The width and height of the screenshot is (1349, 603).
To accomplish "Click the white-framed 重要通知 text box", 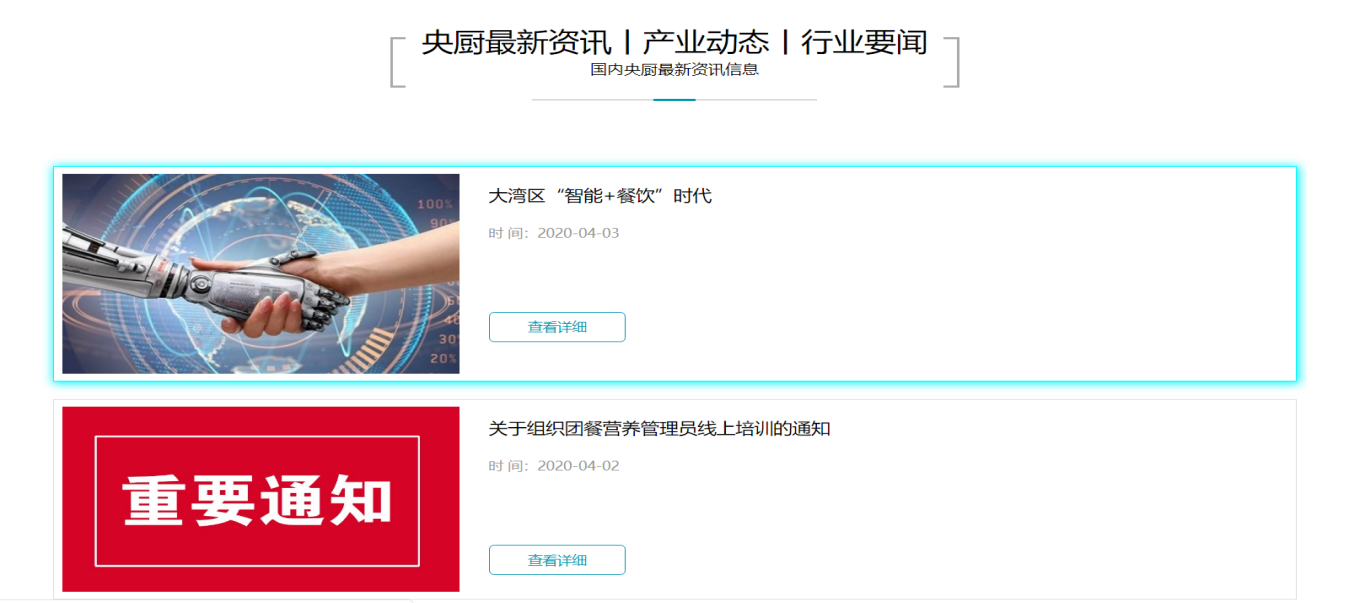I will (x=257, y=501).
